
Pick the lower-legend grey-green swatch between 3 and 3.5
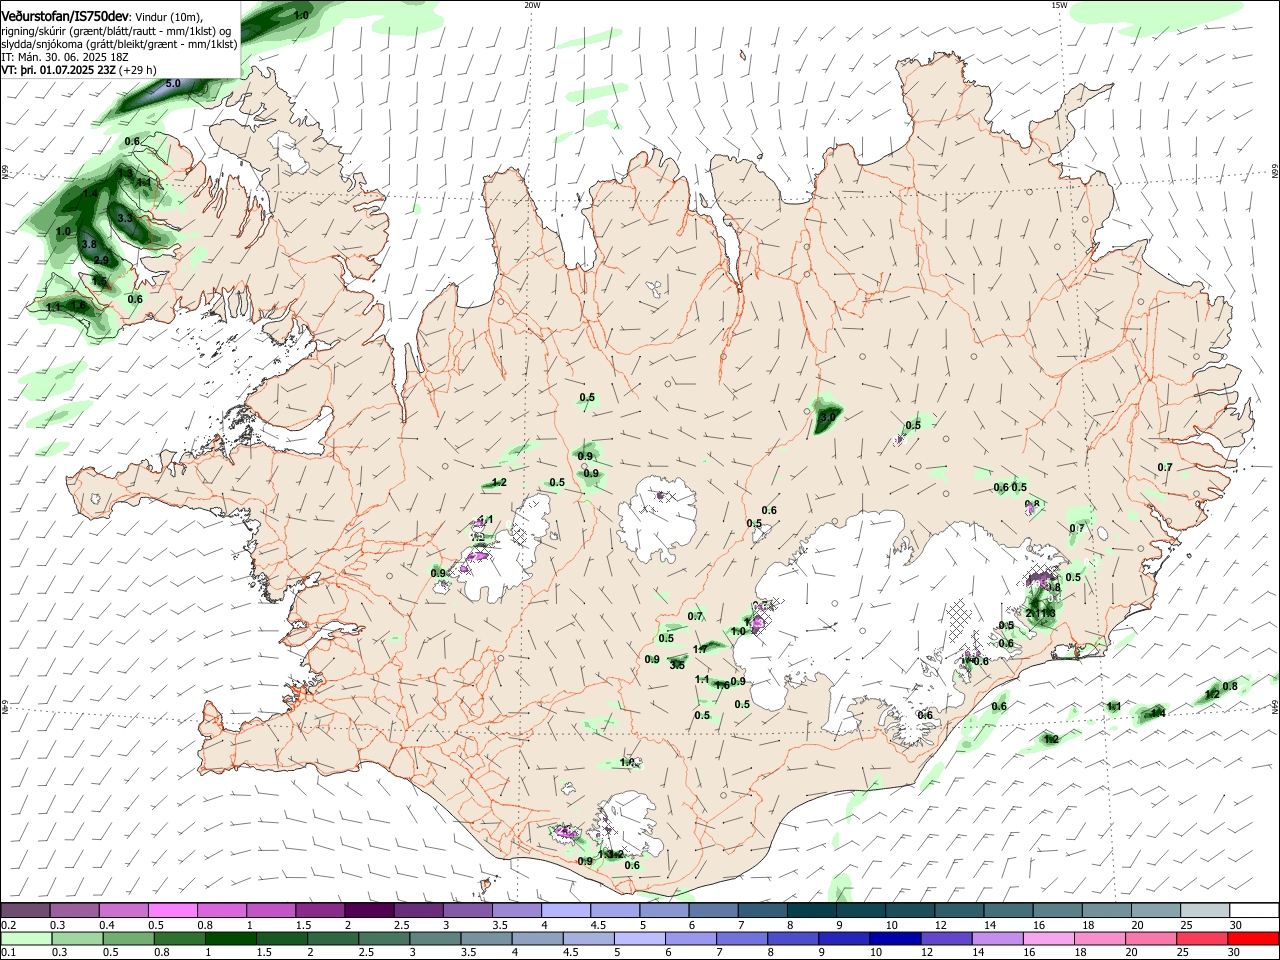[x=435, y=938]
